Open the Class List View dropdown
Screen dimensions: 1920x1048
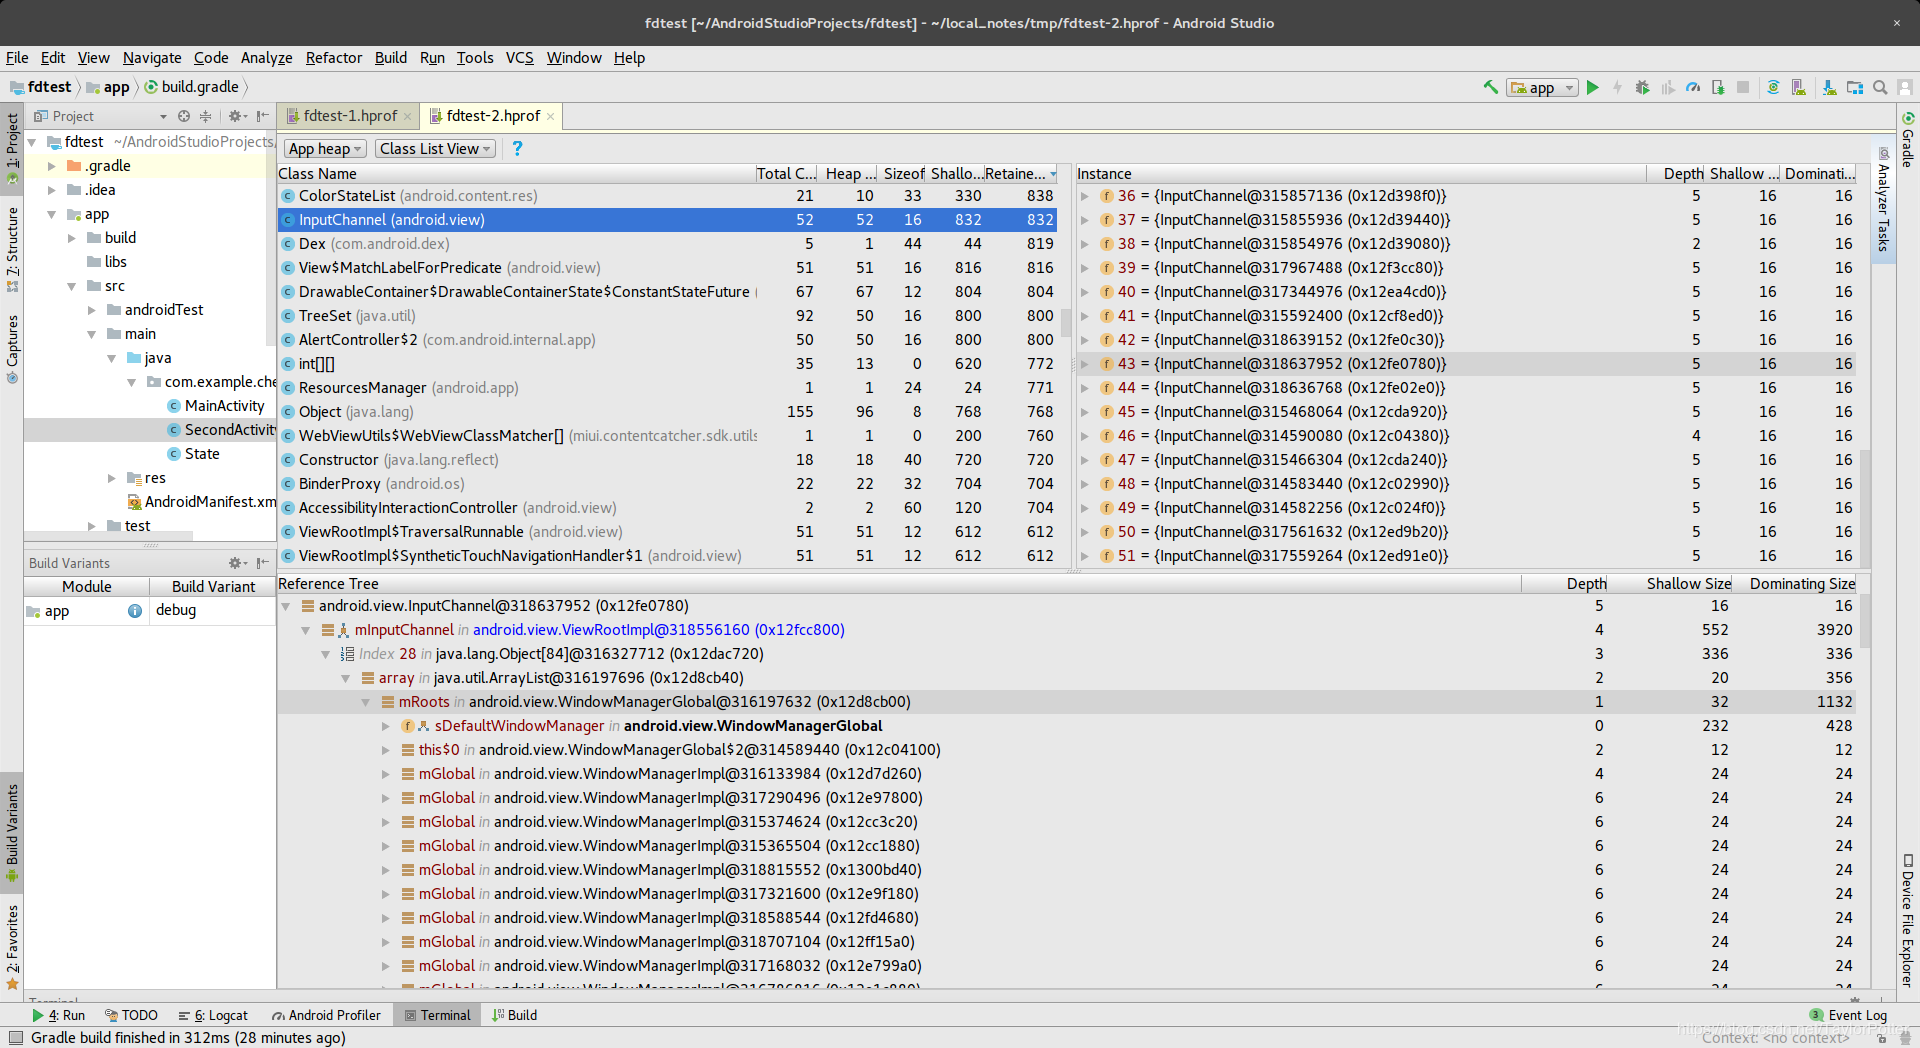coord(435,149)
